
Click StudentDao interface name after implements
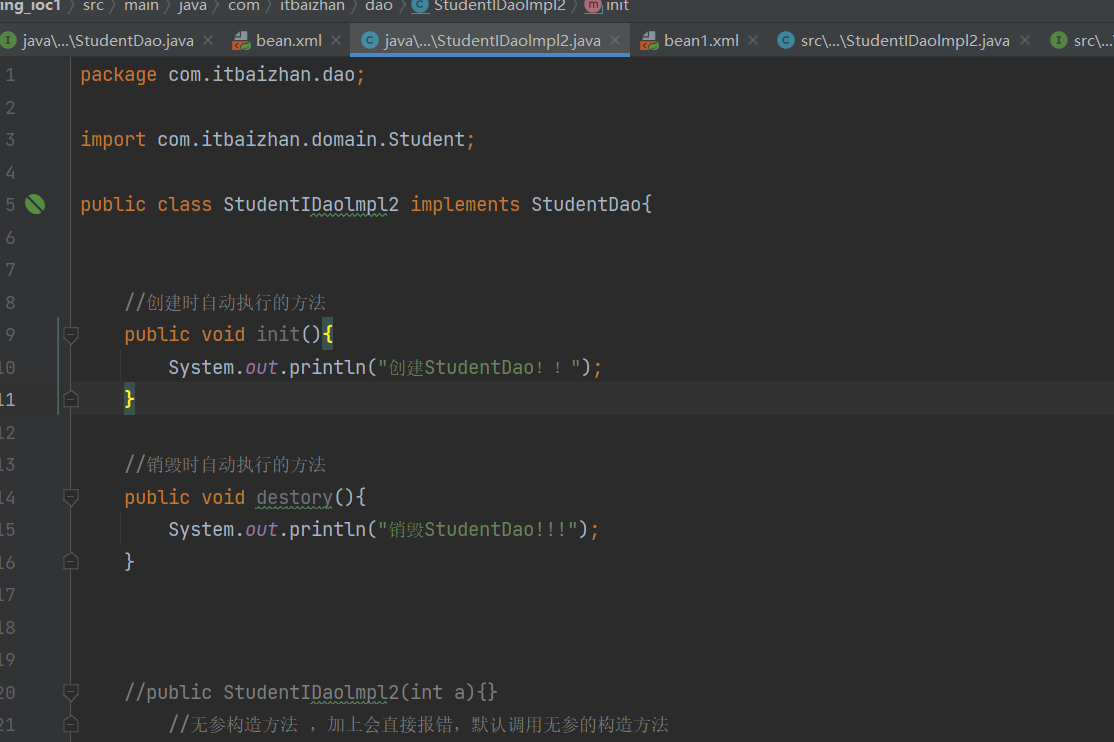click(x=586, y=205)
